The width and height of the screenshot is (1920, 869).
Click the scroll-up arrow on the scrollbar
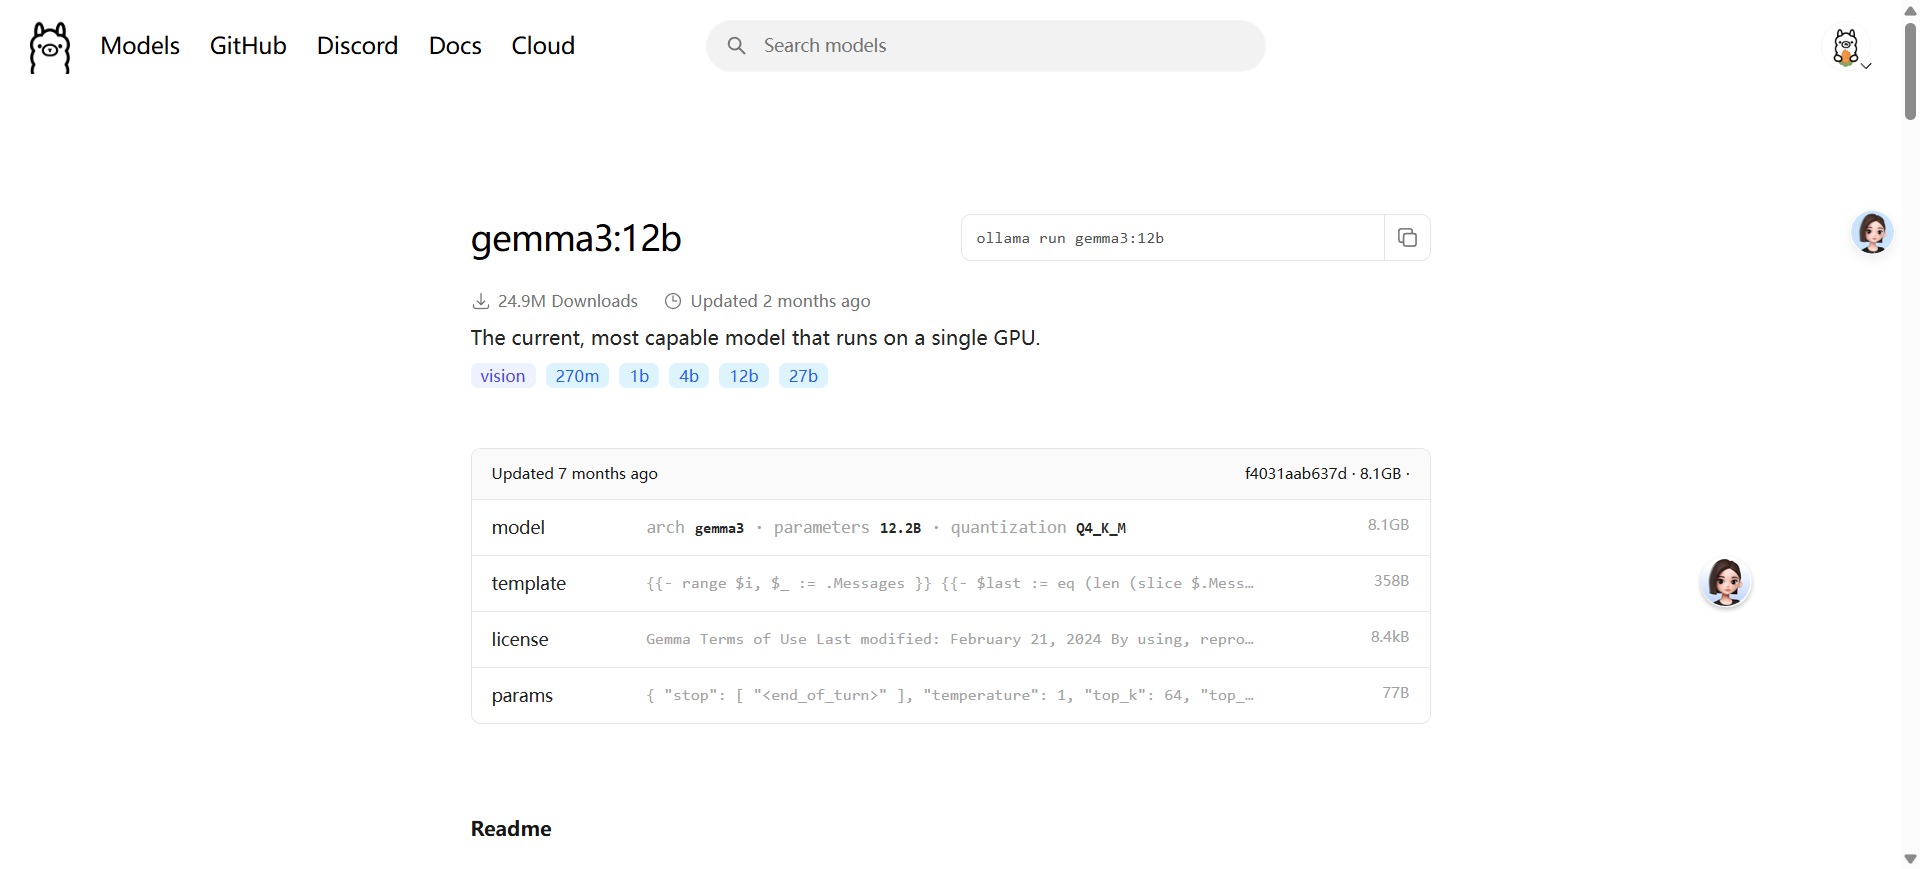click(1909, 10)
